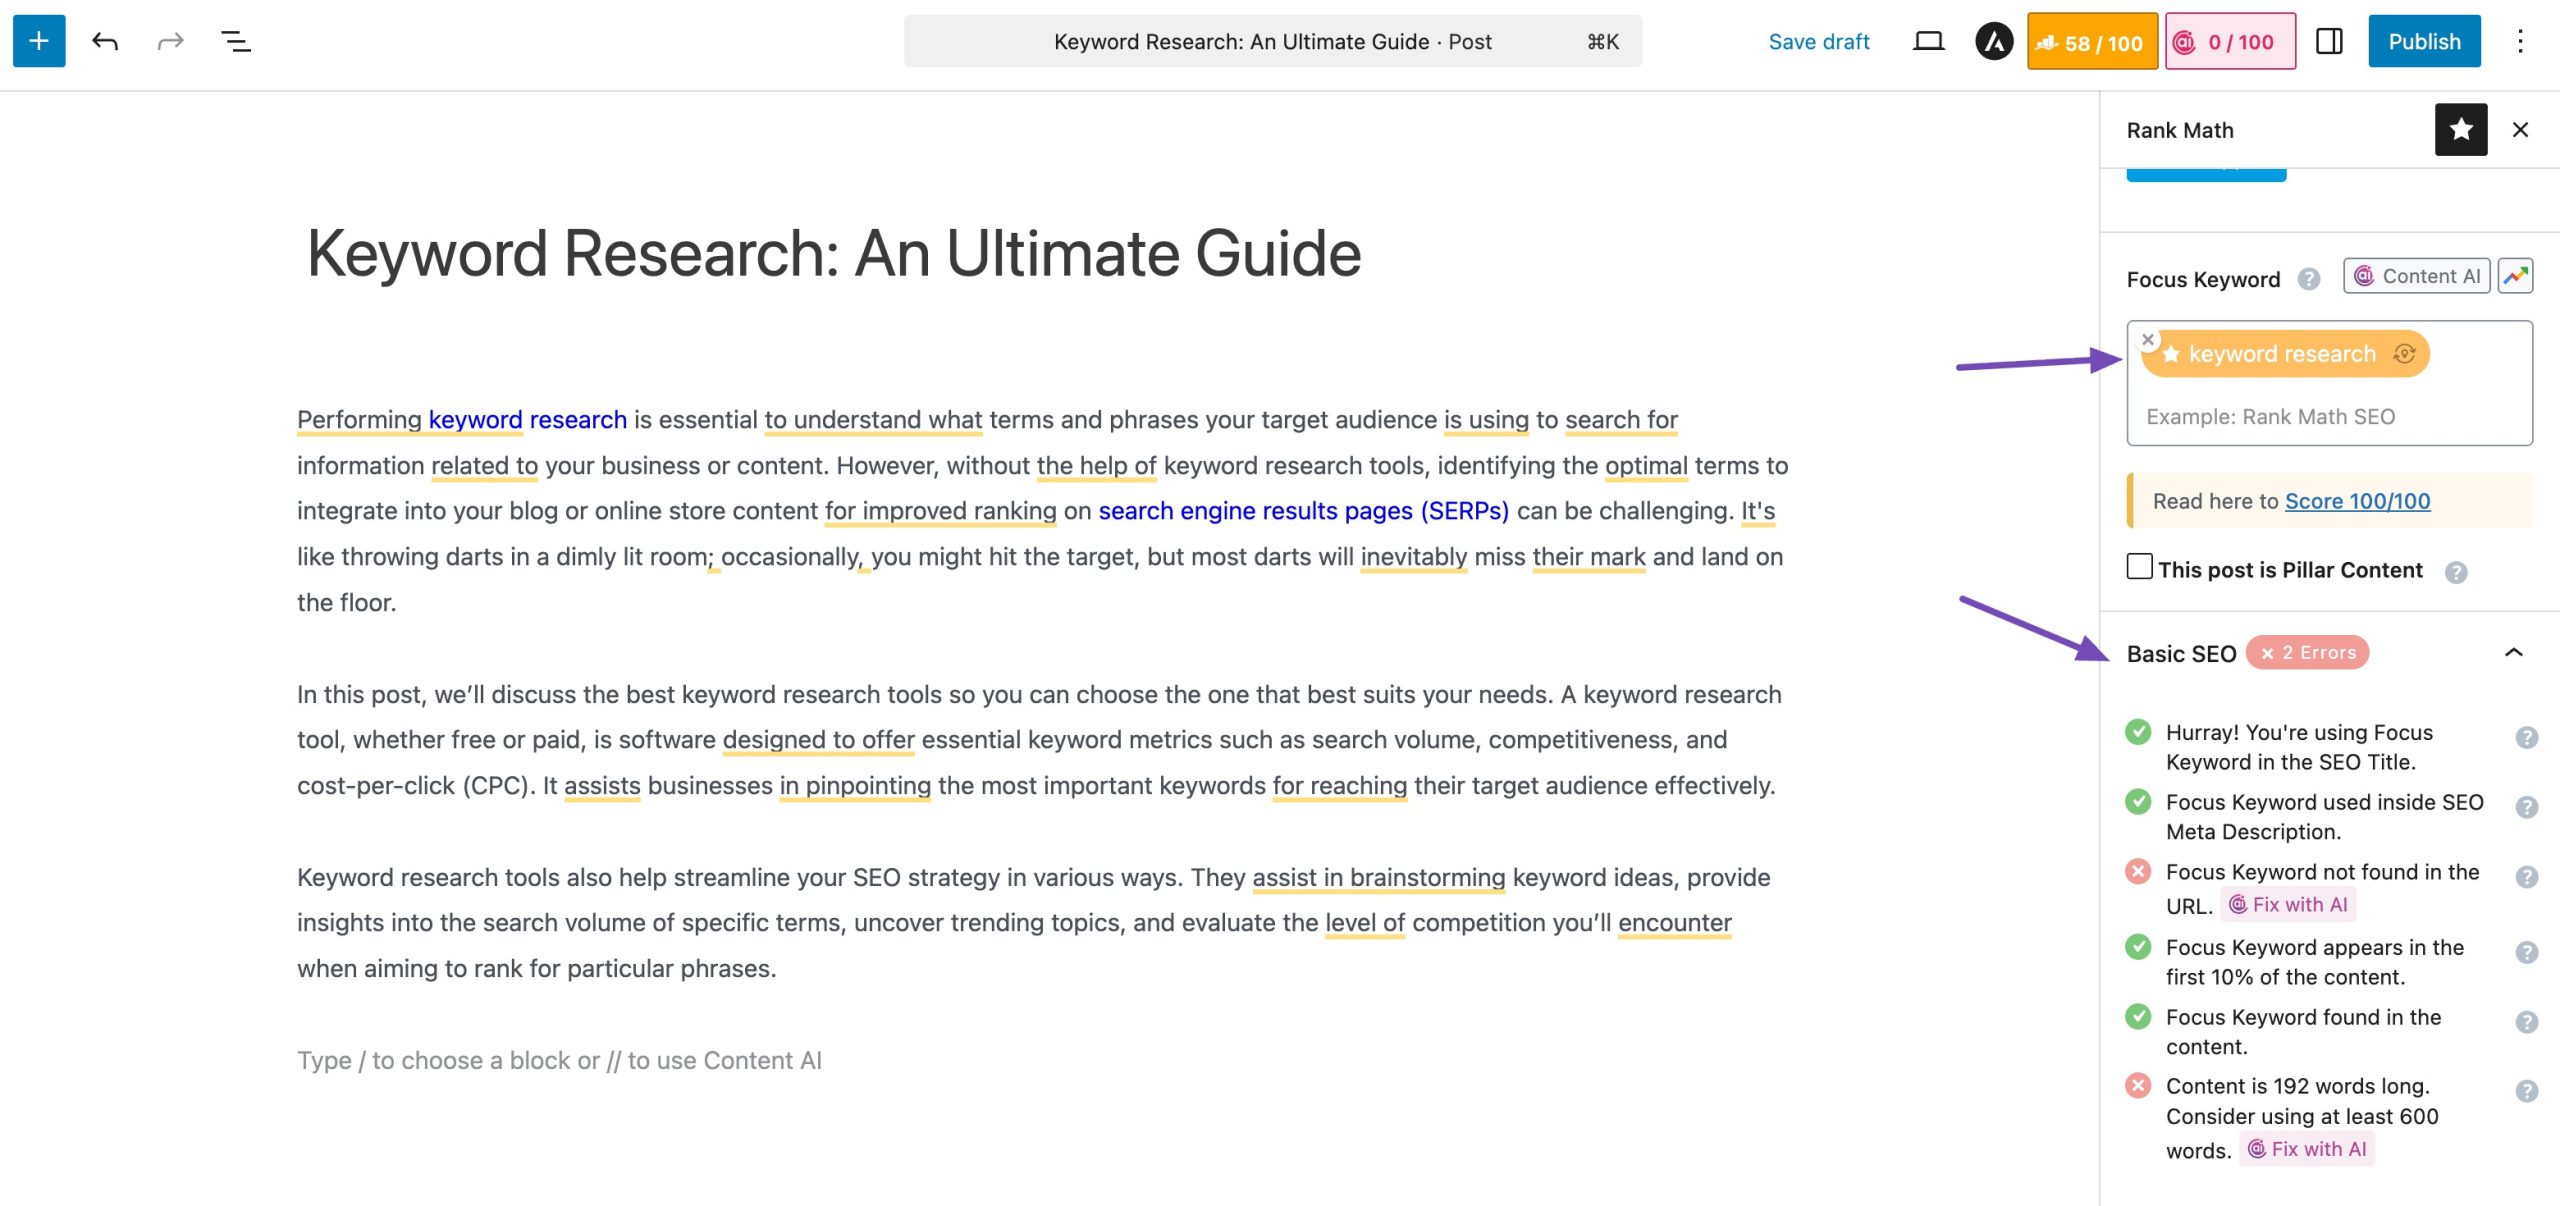Image resolution: width=2560 pixels, height=1206 pixels.
Task: Click the icon inside keyword research tag
Action: (2404, 354)
